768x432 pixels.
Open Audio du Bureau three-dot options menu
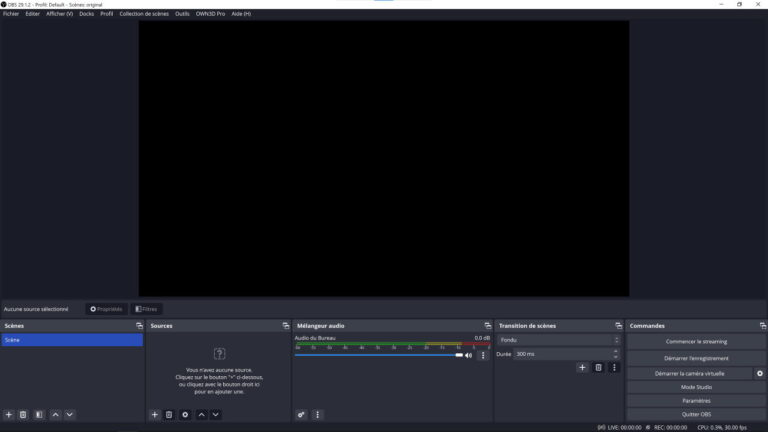tap(483, 355)
